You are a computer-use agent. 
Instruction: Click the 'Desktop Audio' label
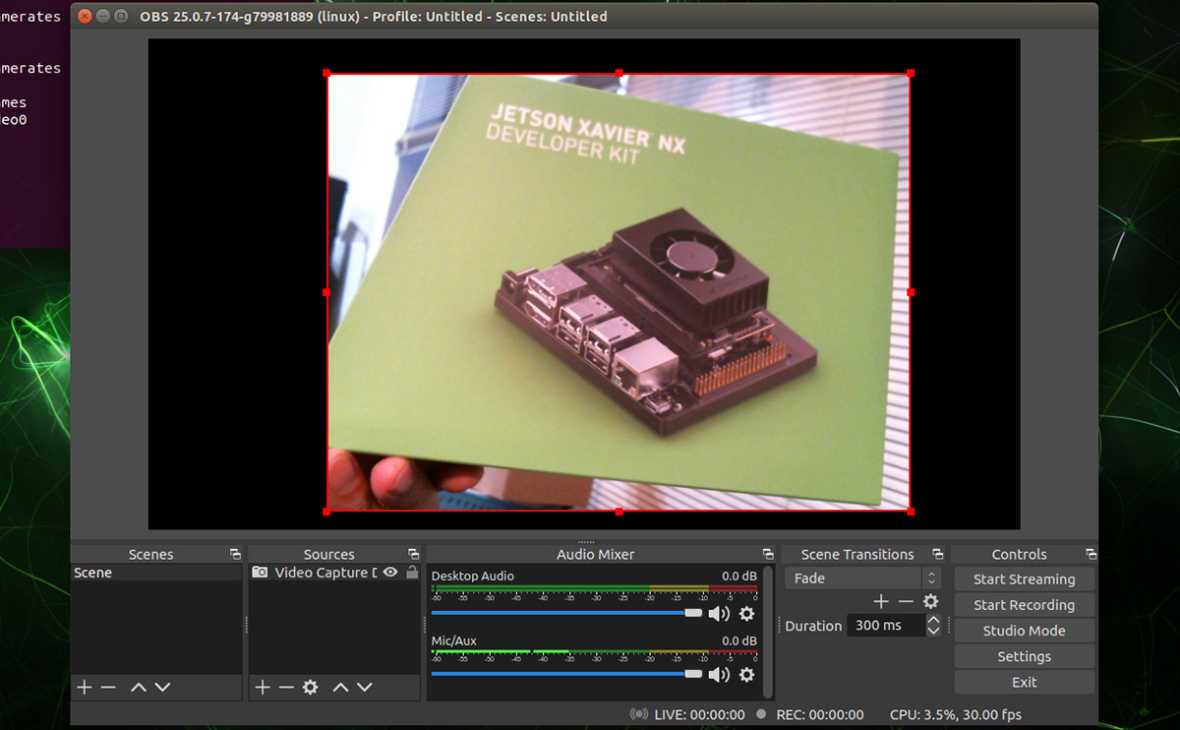pos(473,576)
